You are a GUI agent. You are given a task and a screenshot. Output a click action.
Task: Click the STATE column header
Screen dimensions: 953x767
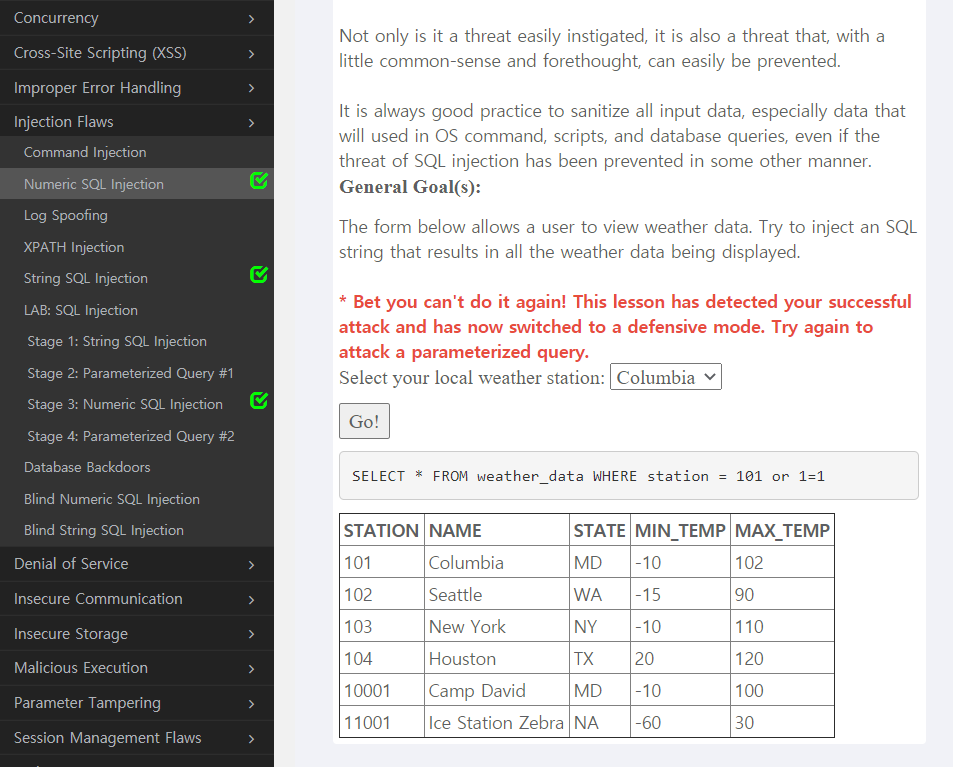(600, 530)
